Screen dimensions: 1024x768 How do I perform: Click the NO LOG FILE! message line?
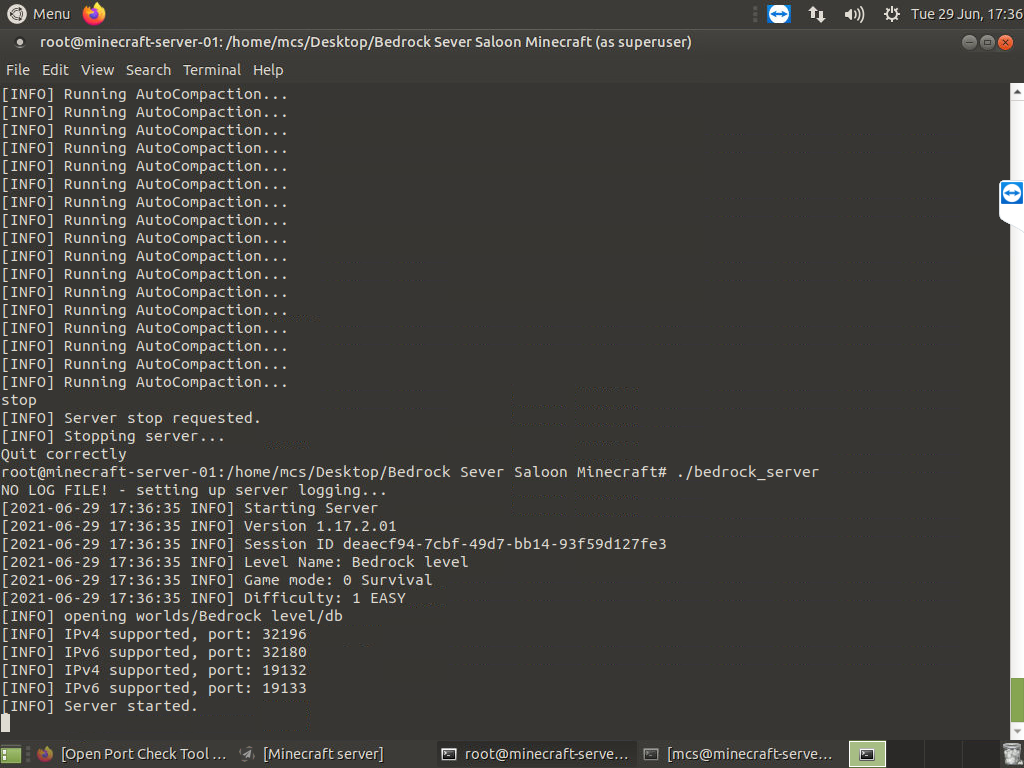(x=193, y=490)
